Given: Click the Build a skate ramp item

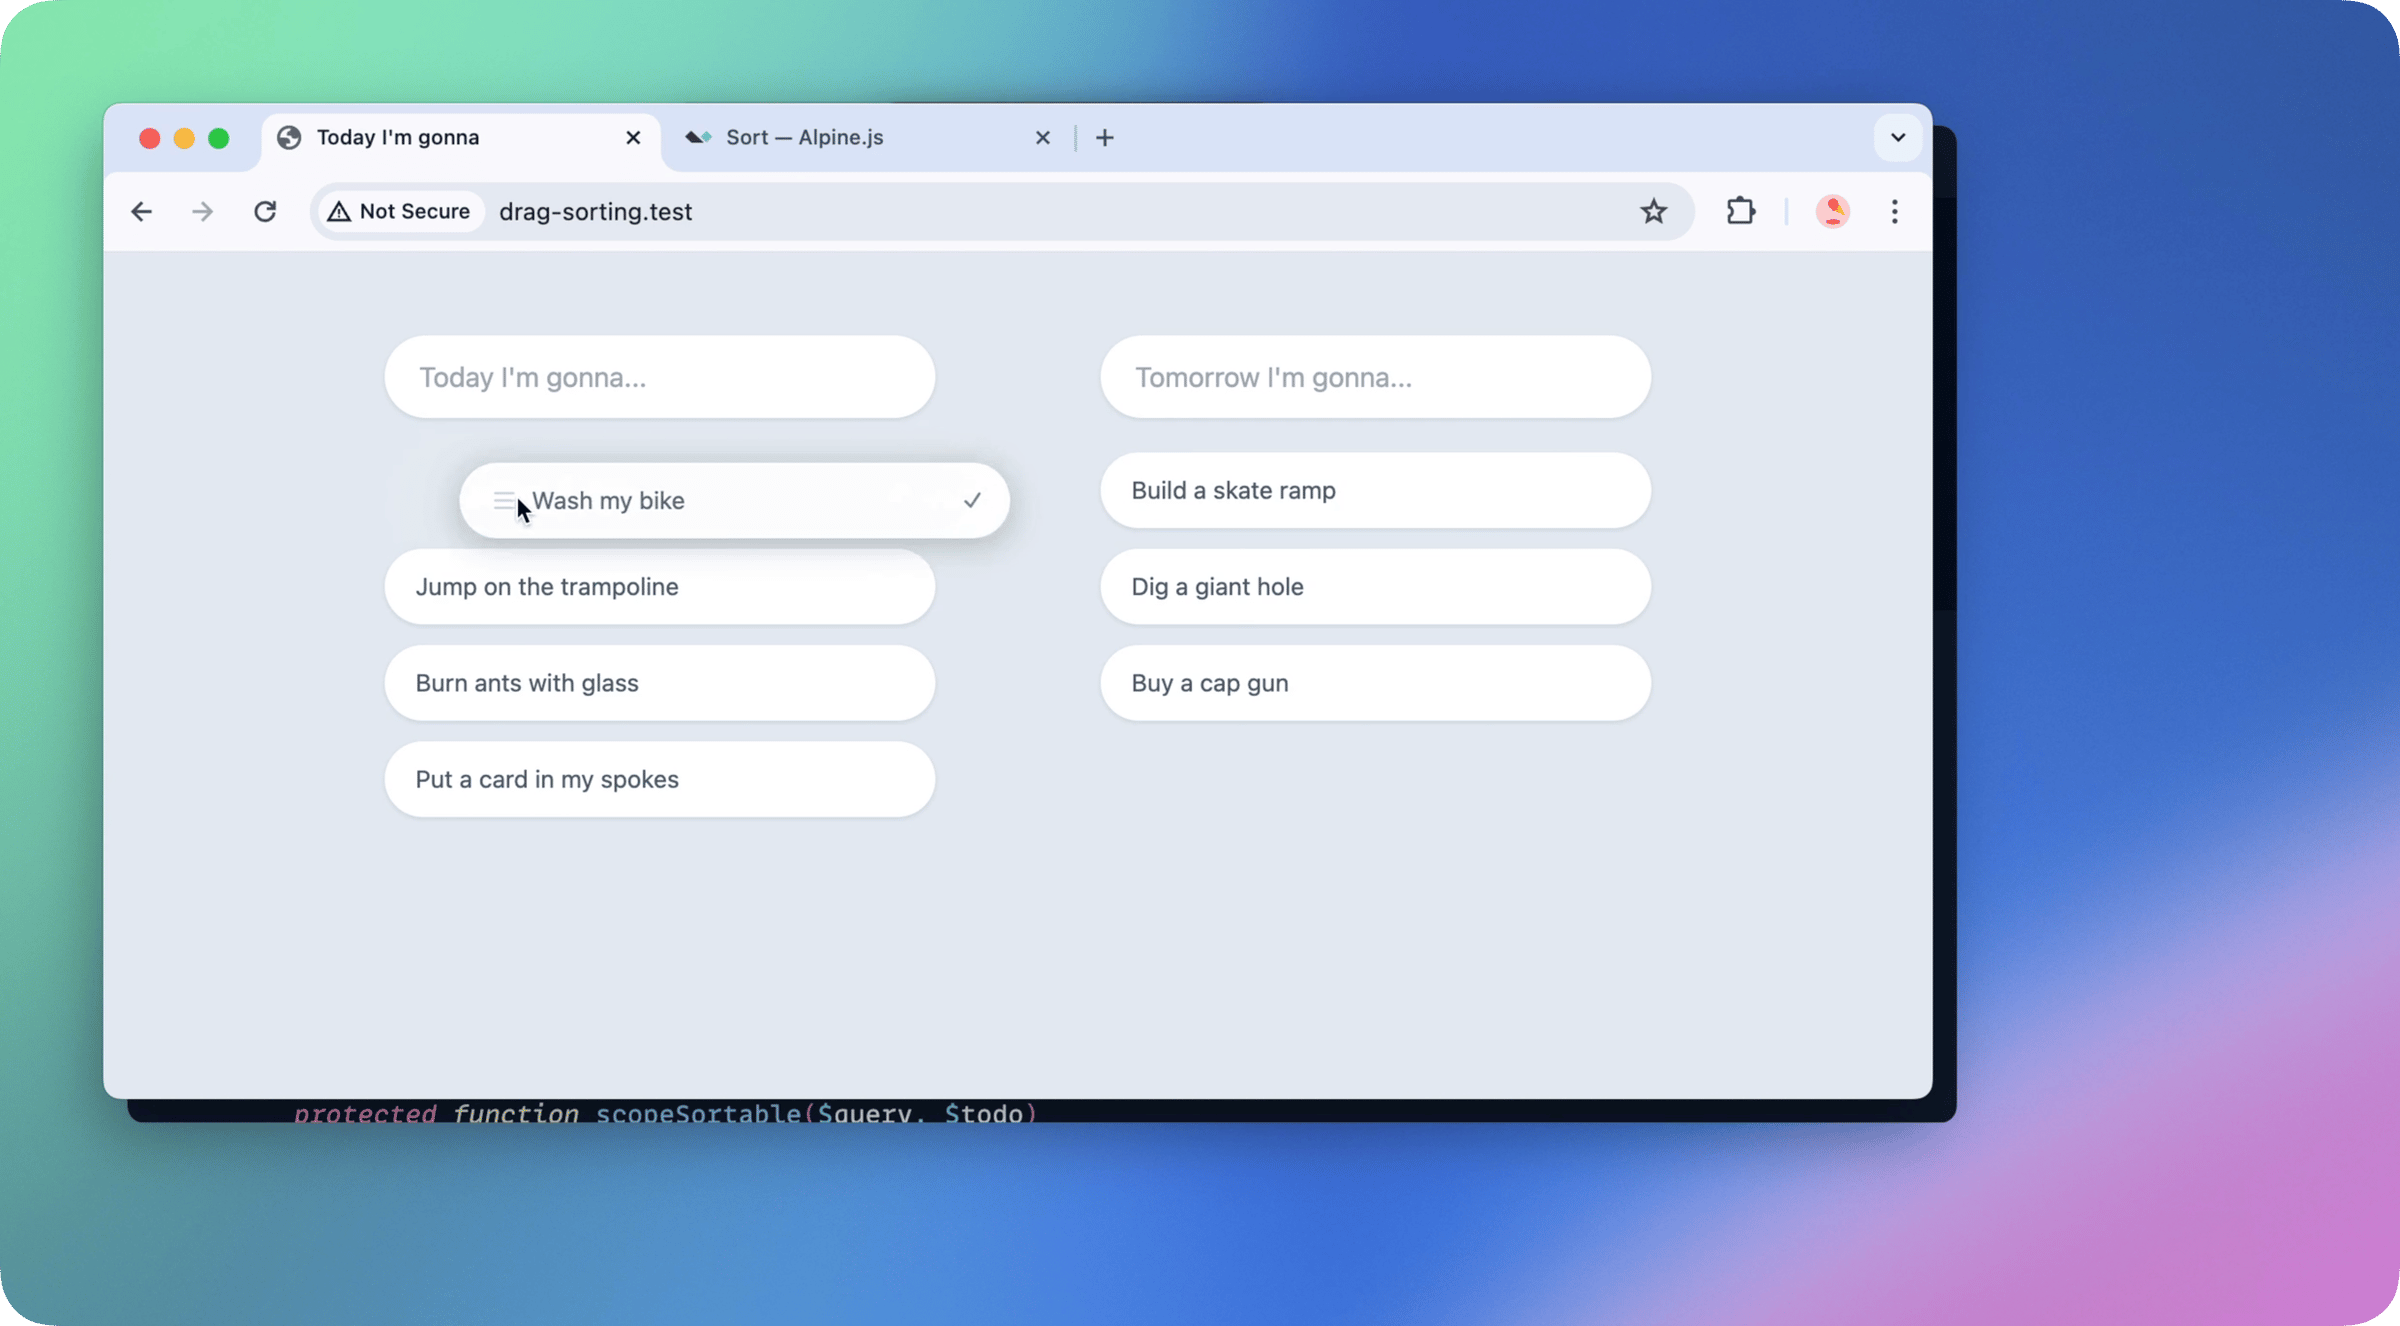Looking at the screenshot, I should pyautogui.click(x=1374, y=490).
